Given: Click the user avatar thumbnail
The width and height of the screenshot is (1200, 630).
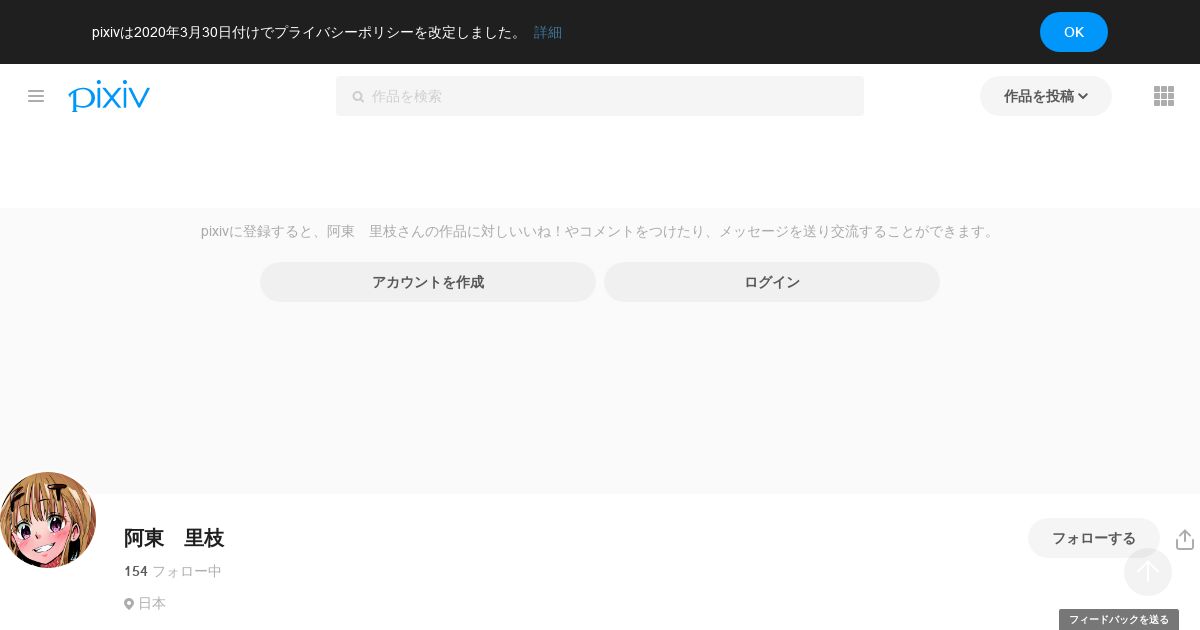Looking at the screenshot, I should pyautogui.click(x=47, y=520).
